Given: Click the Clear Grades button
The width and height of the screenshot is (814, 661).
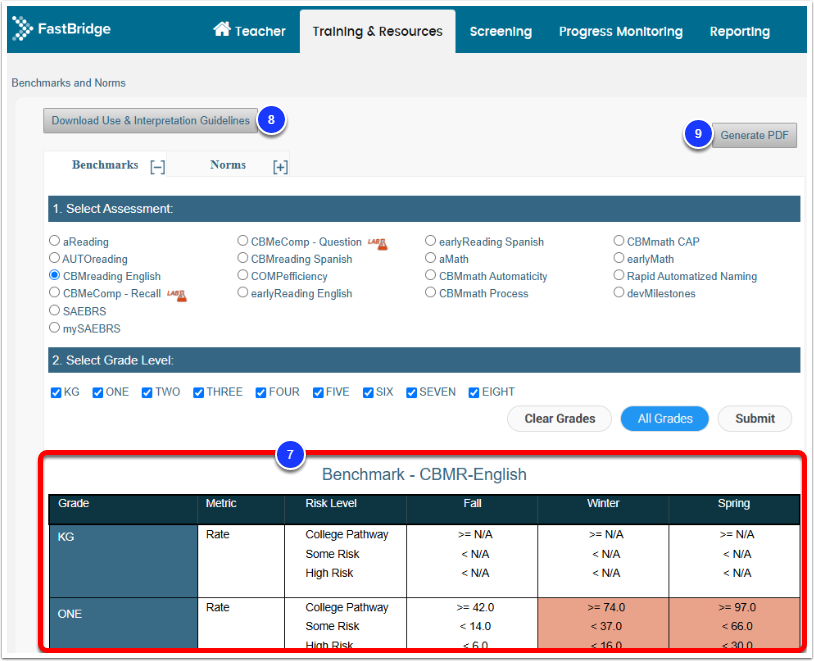Looking at the screenshot, I should click(560, 419).
